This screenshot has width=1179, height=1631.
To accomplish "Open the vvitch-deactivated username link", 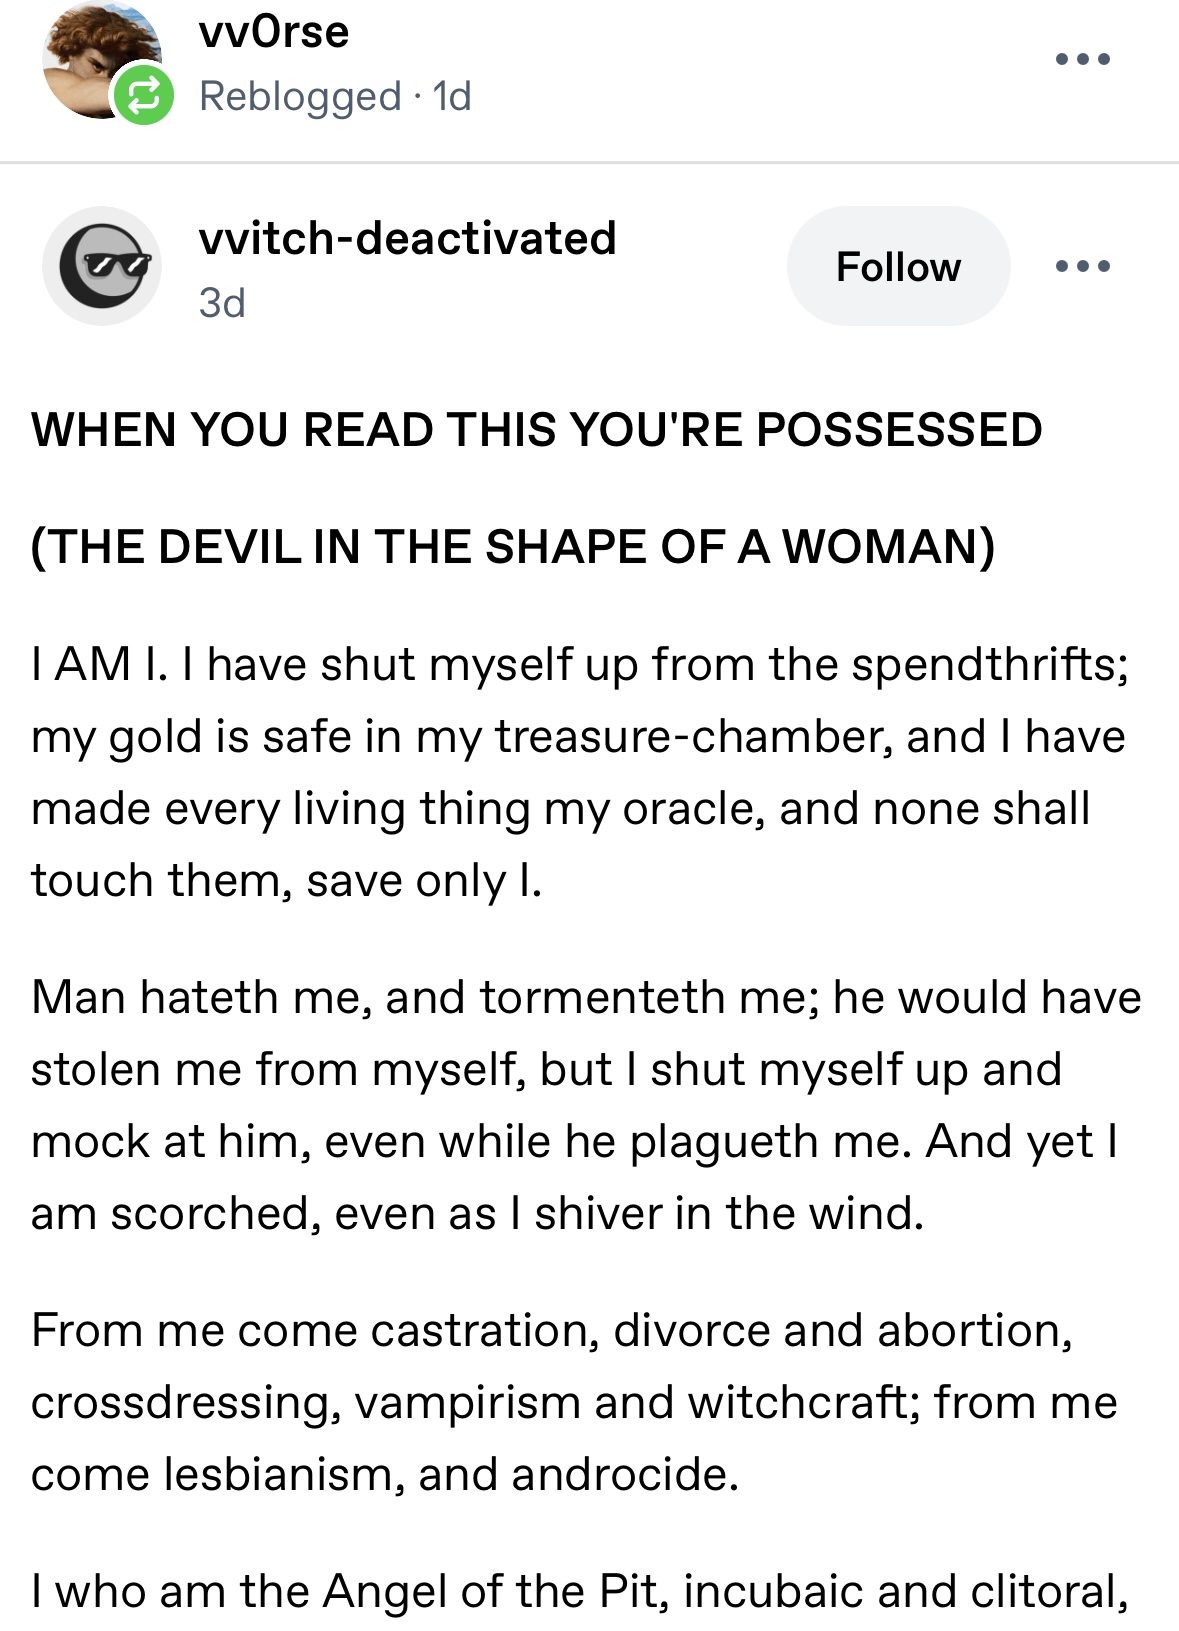I will [407, 238].
